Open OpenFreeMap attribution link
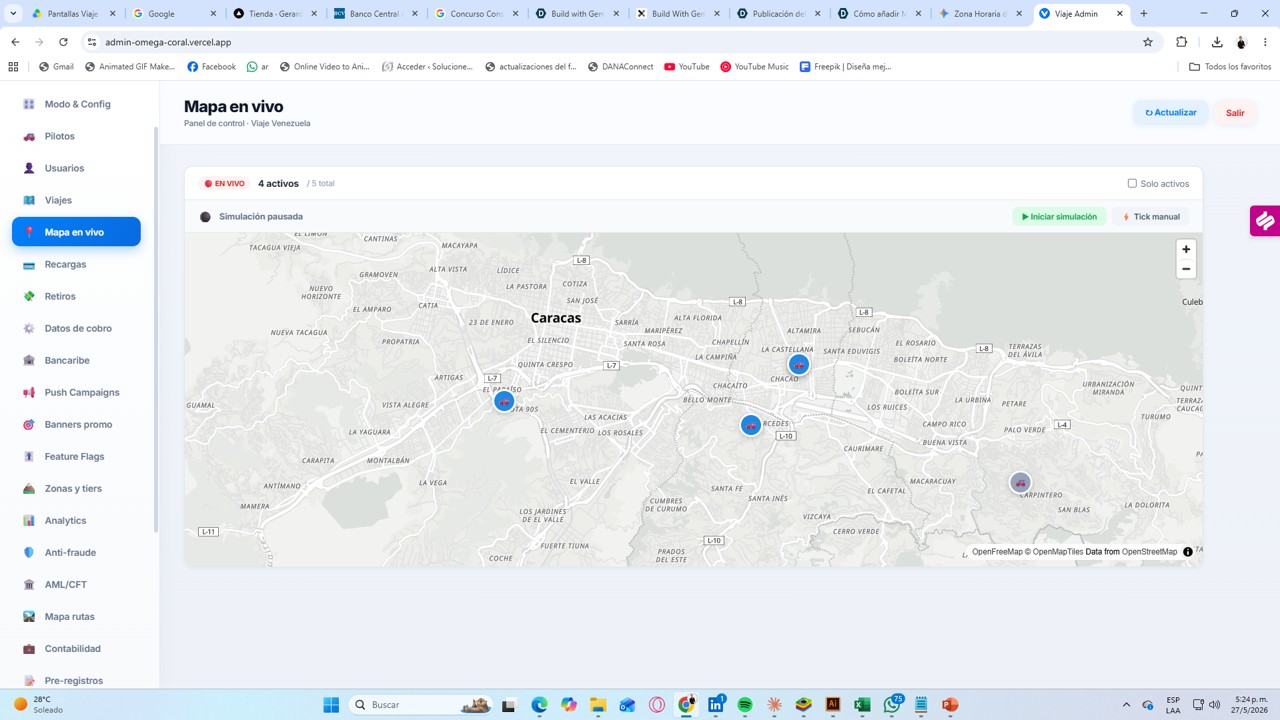This screenshot has width=1280, height=720. click(x=997, y=552)
